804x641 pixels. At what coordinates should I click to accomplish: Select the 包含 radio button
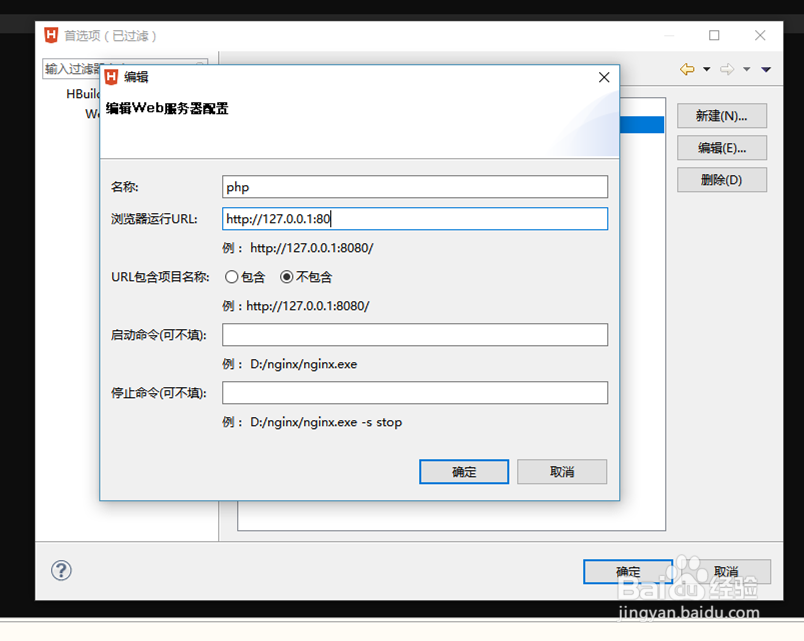(x=231, y=277)
